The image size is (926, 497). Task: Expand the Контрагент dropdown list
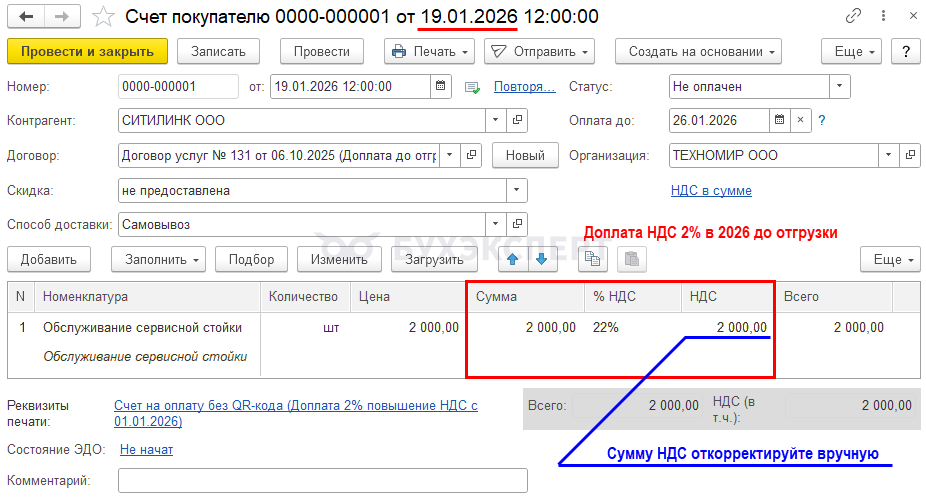pyautogui.click(x=495, y=120)
